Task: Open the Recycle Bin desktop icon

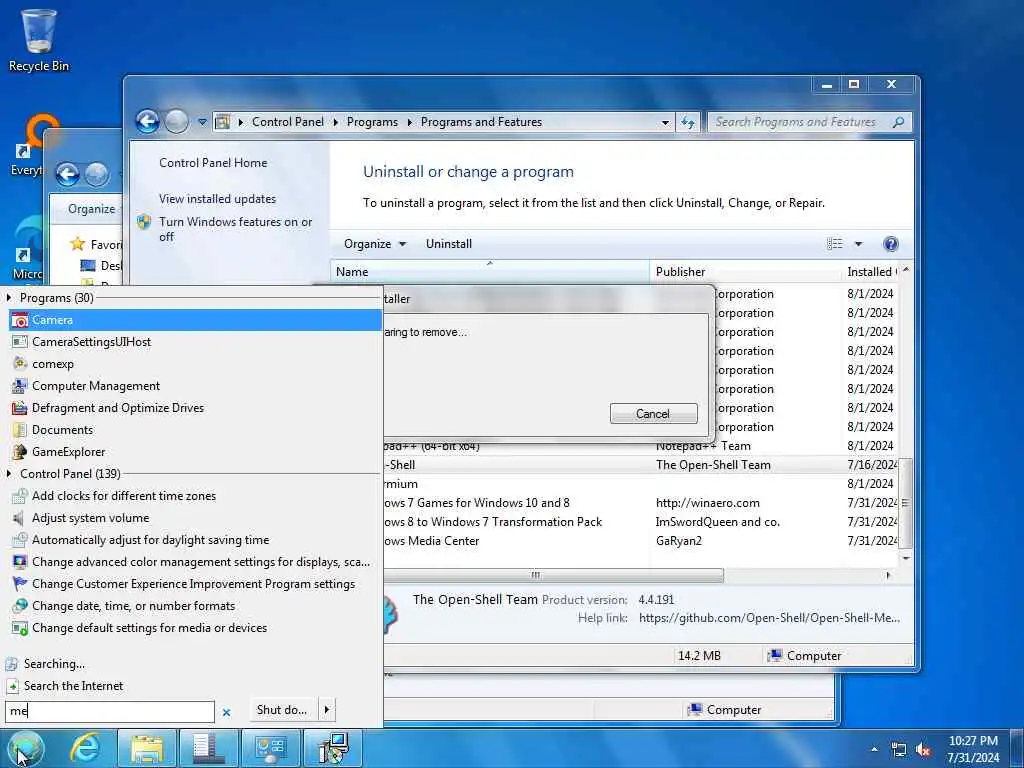Action: click(x=39, y=40)
